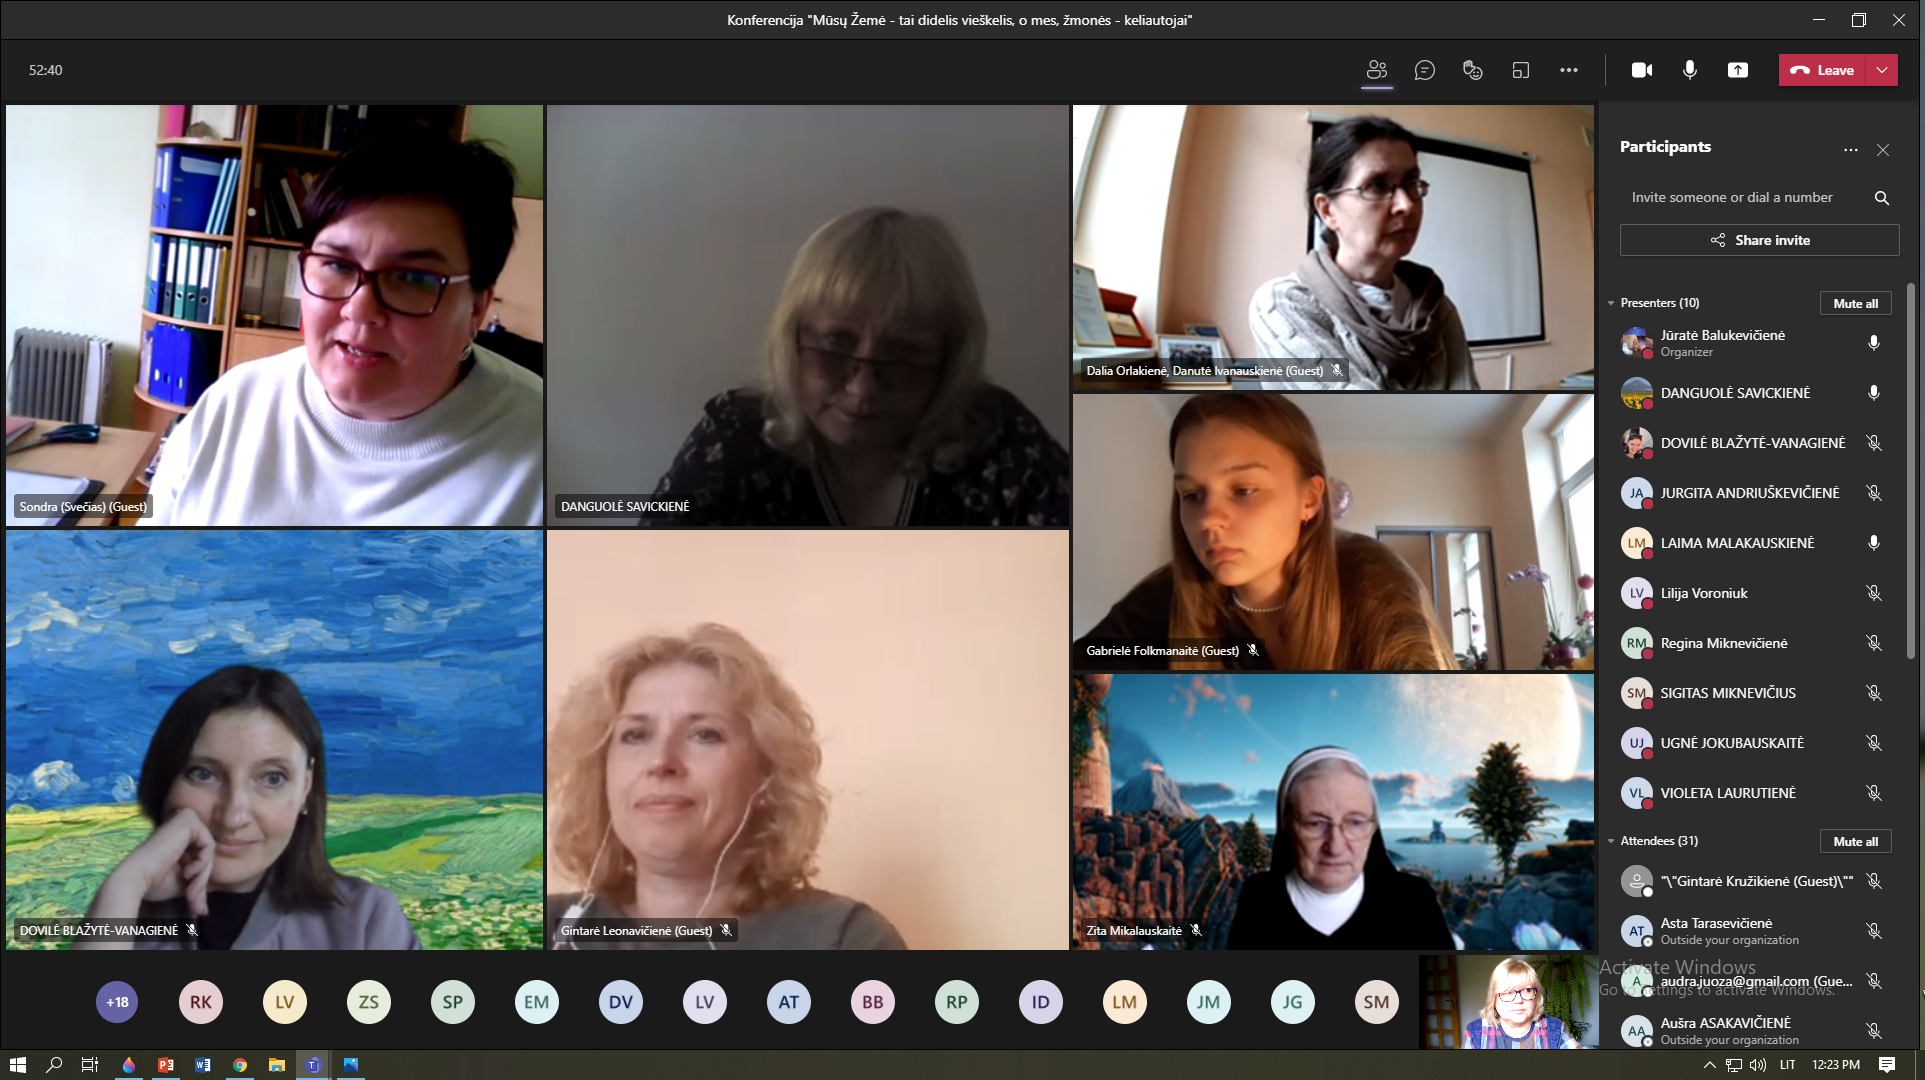Click the Share invite button

[1760, 240]
